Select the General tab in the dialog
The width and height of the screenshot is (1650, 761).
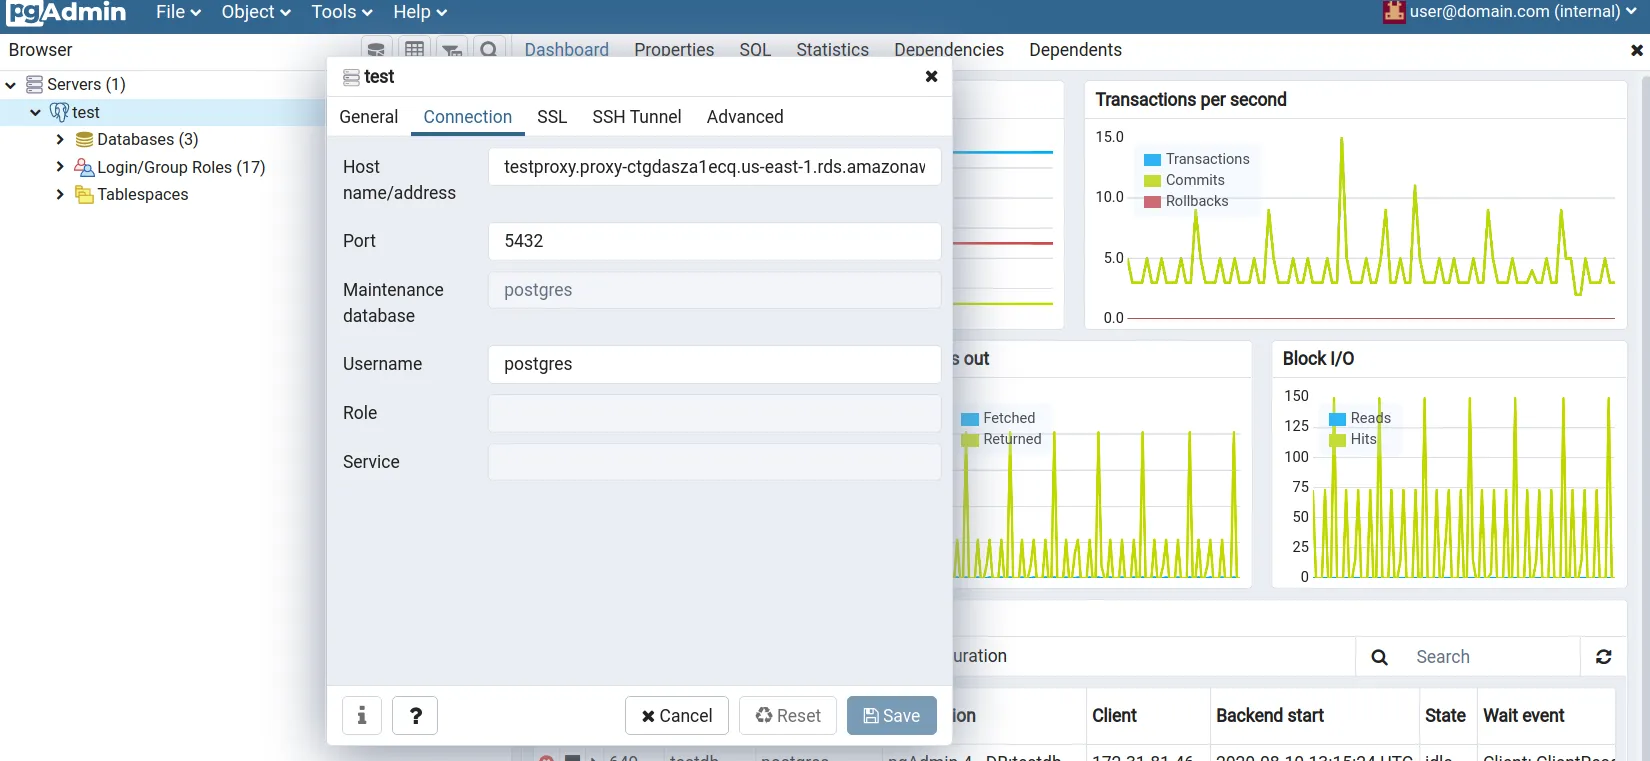point(369,117)
